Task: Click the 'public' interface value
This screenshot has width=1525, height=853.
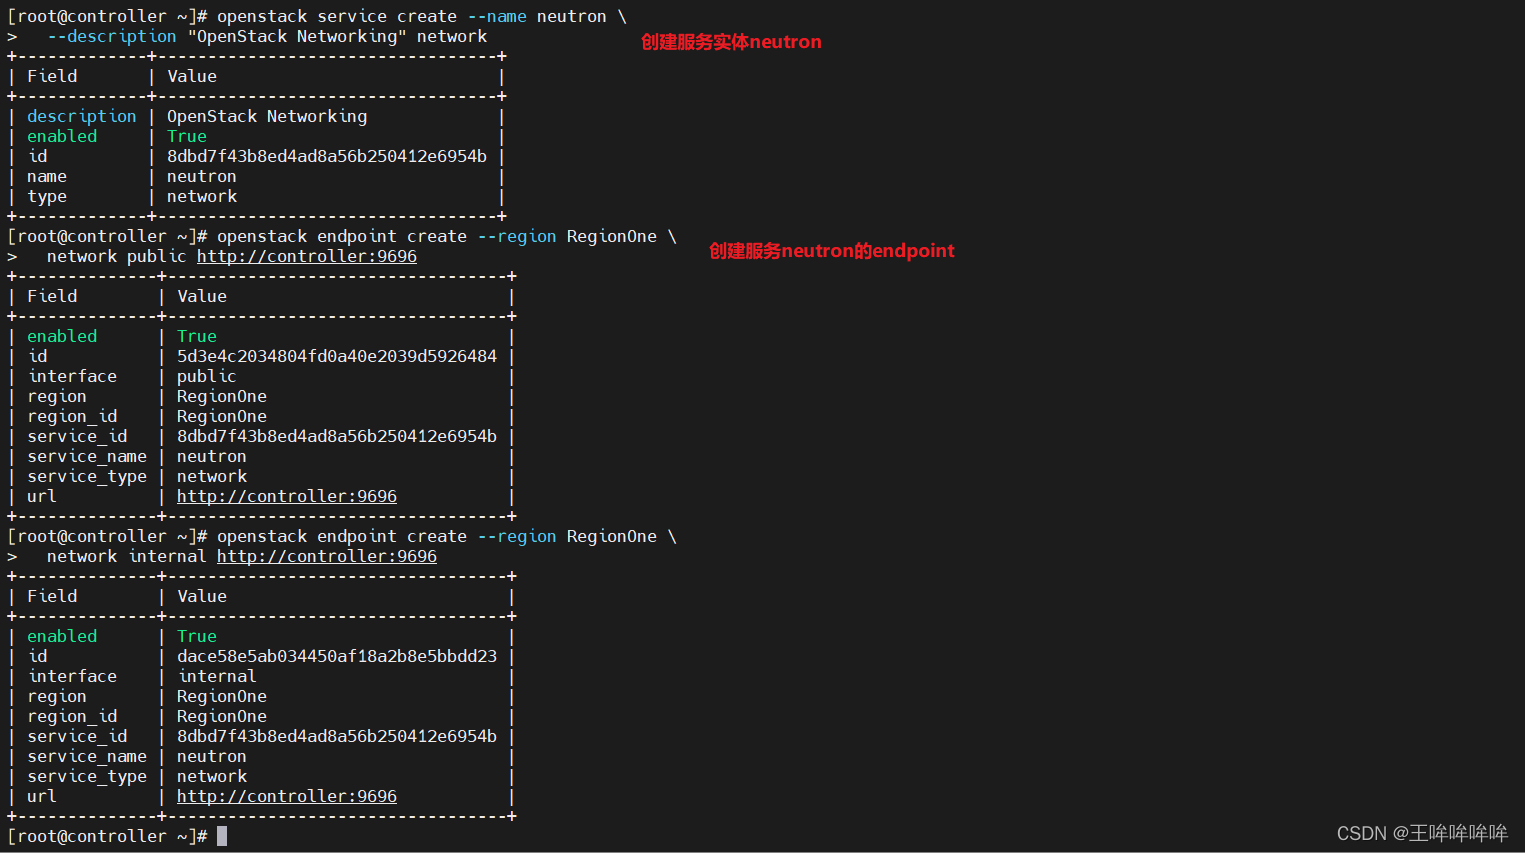Action: coord(207,376)
